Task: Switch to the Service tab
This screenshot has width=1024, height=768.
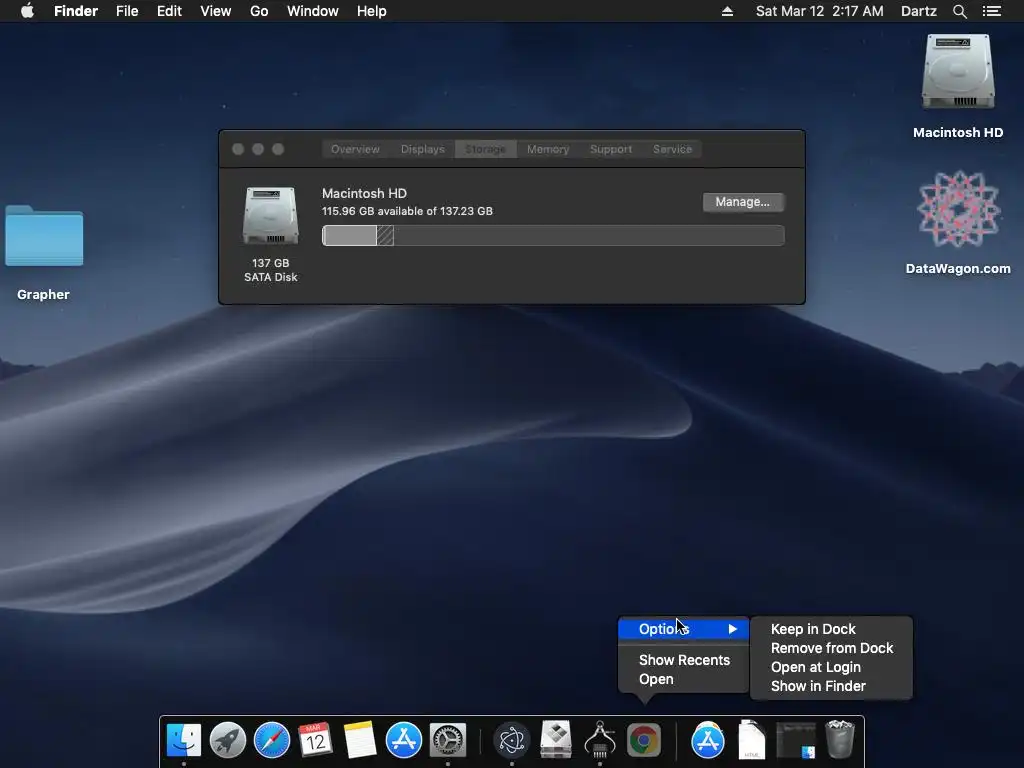Action: 672,149
